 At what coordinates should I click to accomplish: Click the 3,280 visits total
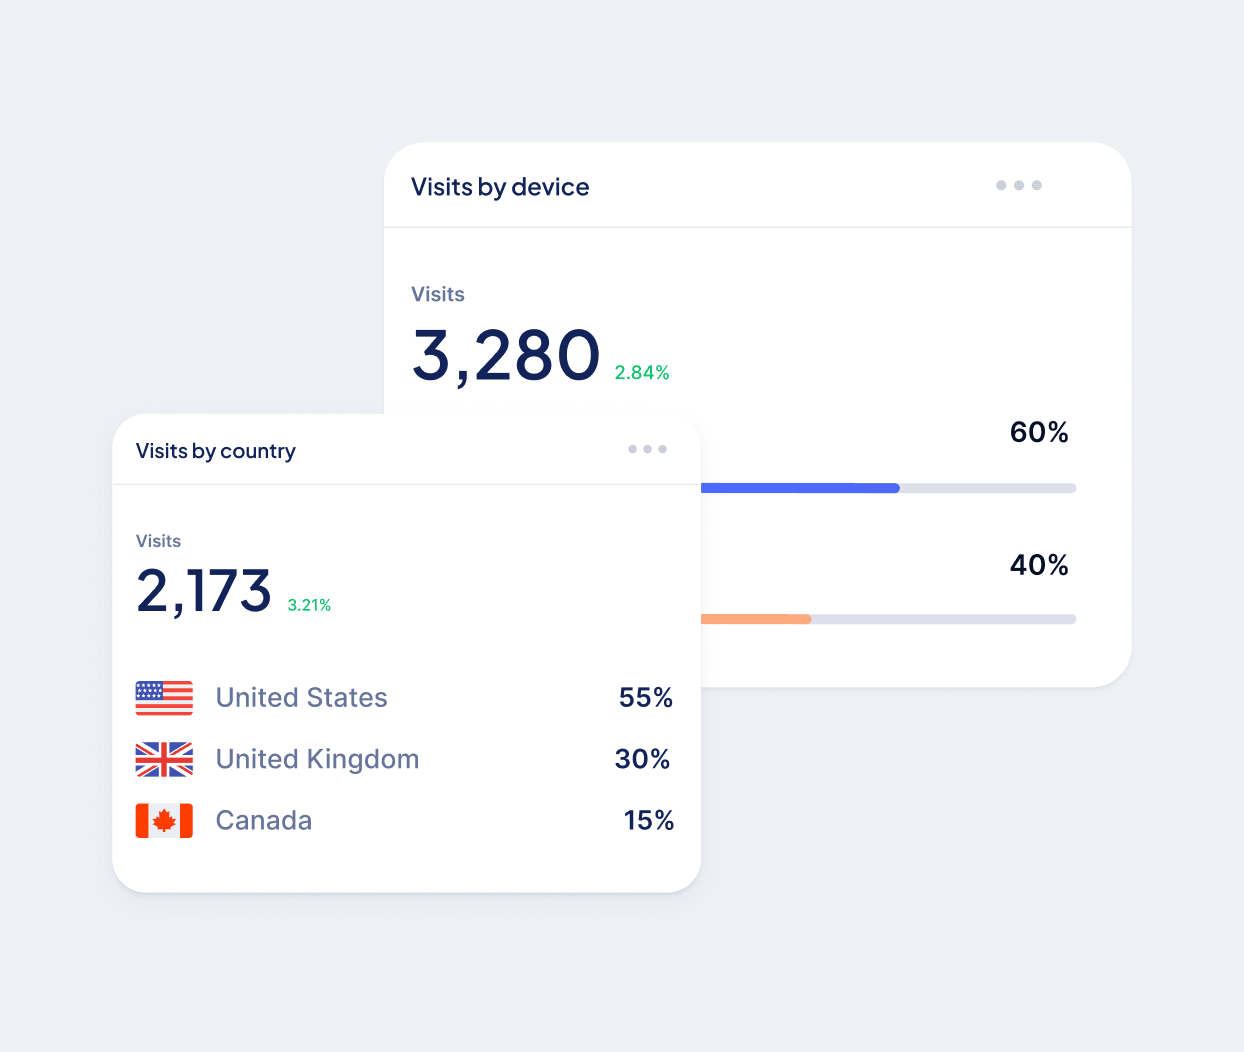coord(506,355)
